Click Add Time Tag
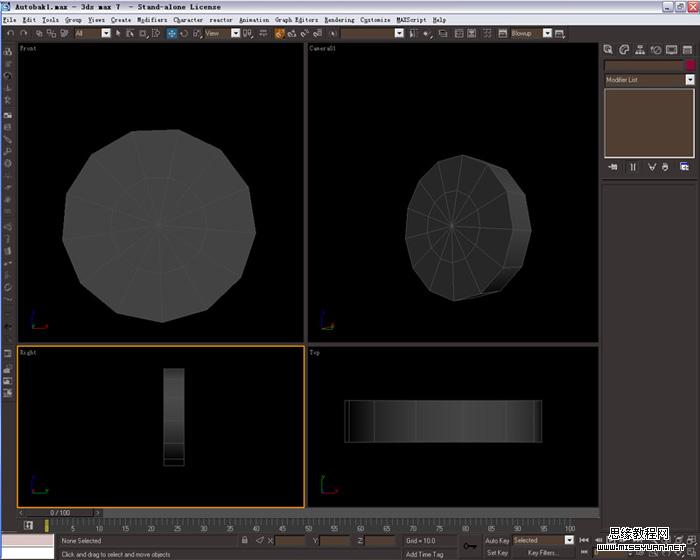Image resolution: width=700 pixels, height=560 pixels. [x=425, y=554]
